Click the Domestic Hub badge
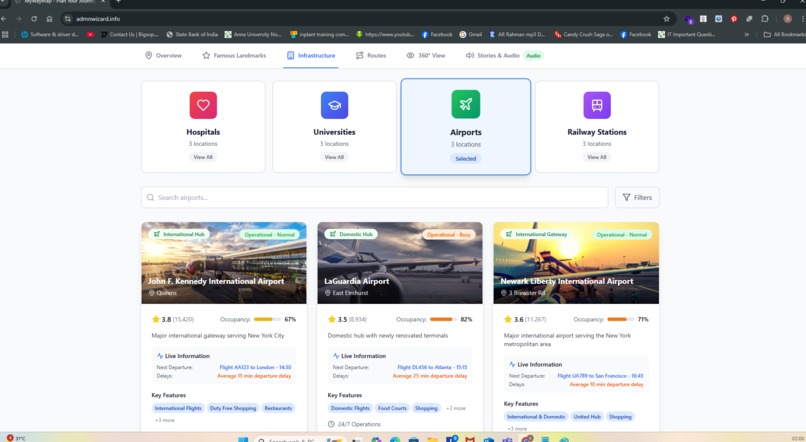Viewport: 806px width, 442px height. pos(351,234)
